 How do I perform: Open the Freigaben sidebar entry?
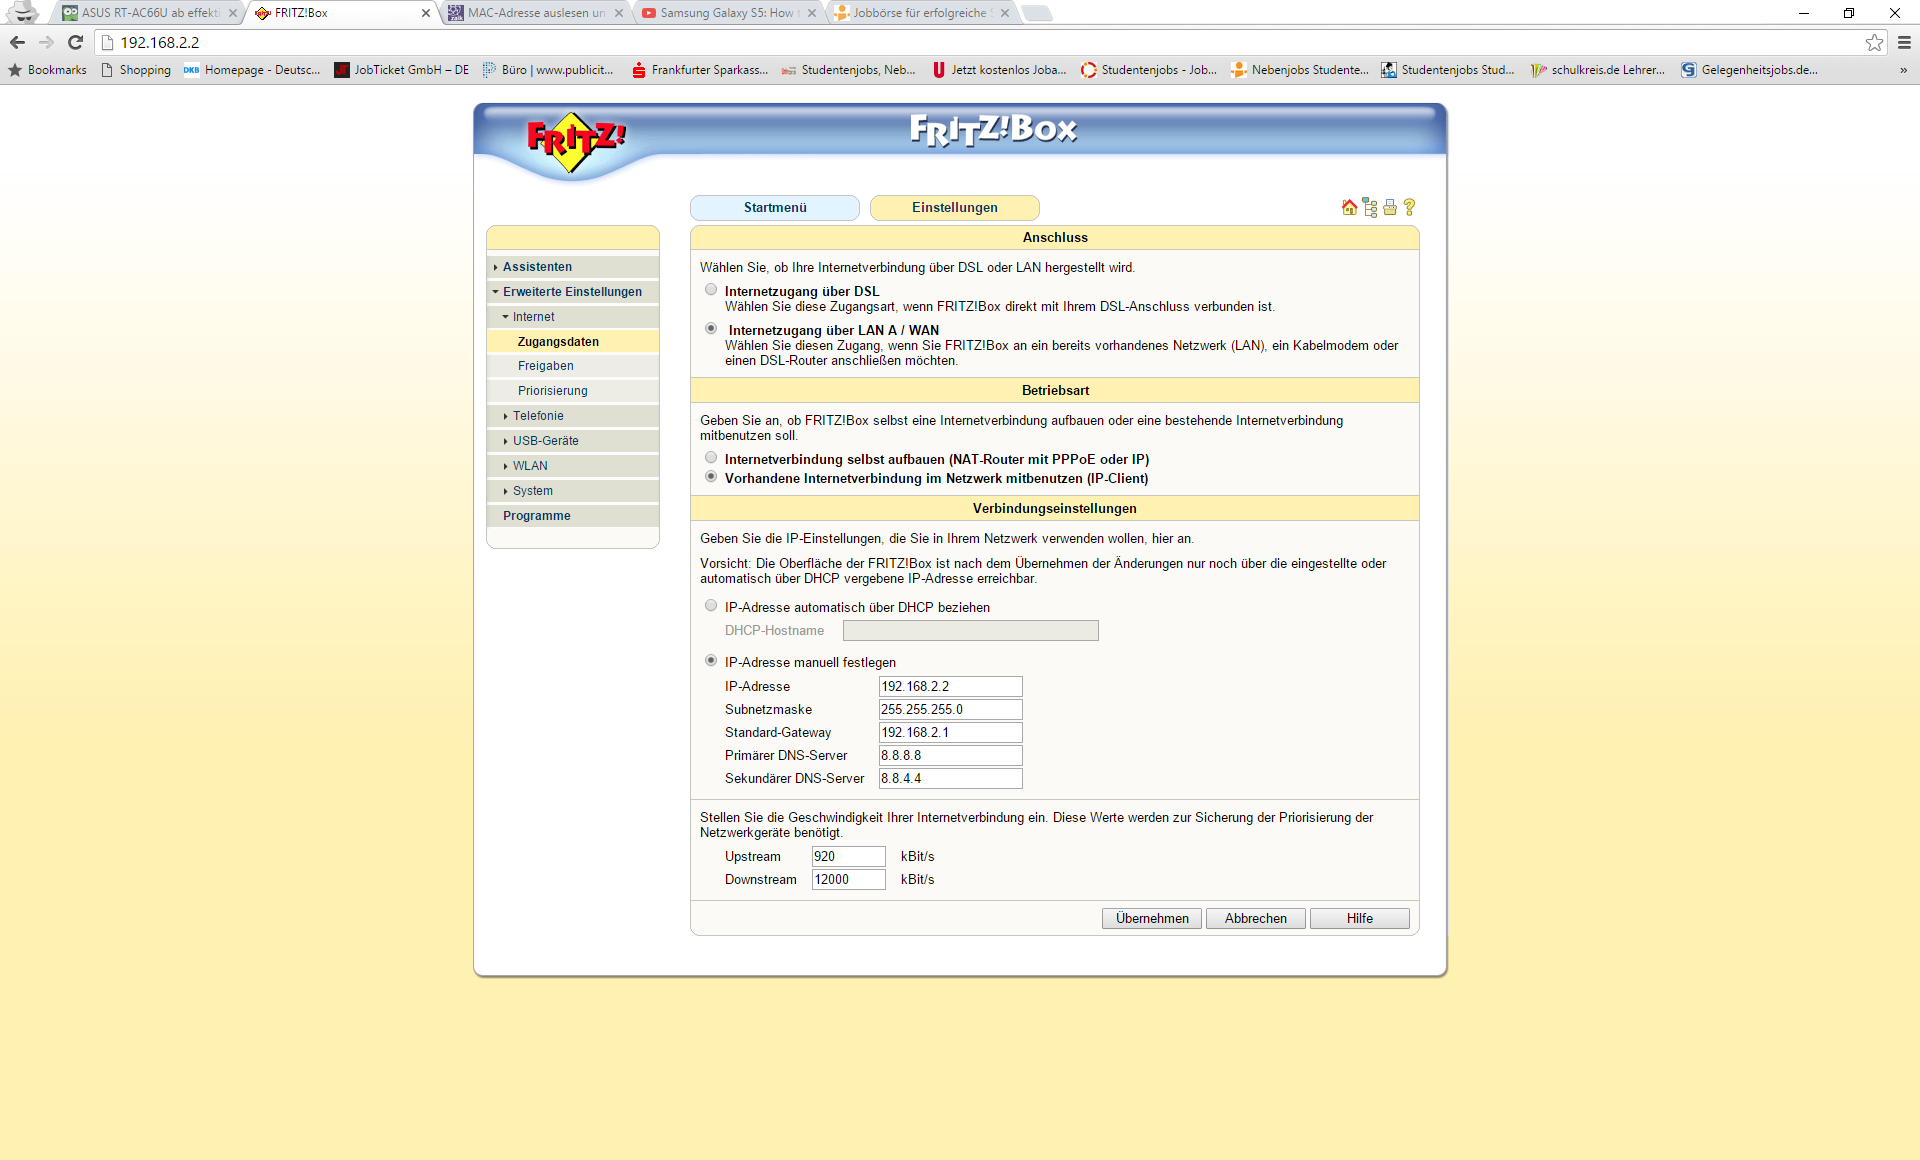click(x=545, y=366)
